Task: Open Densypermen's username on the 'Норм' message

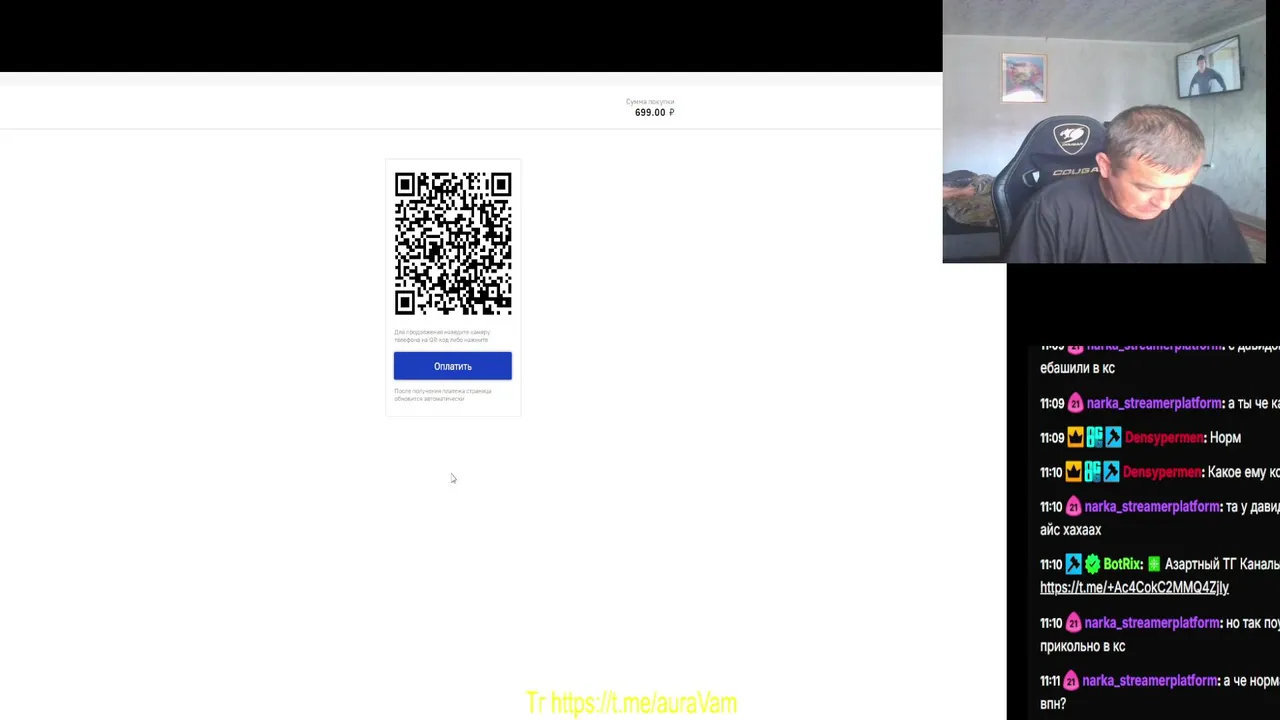Action: (1165, 438)
